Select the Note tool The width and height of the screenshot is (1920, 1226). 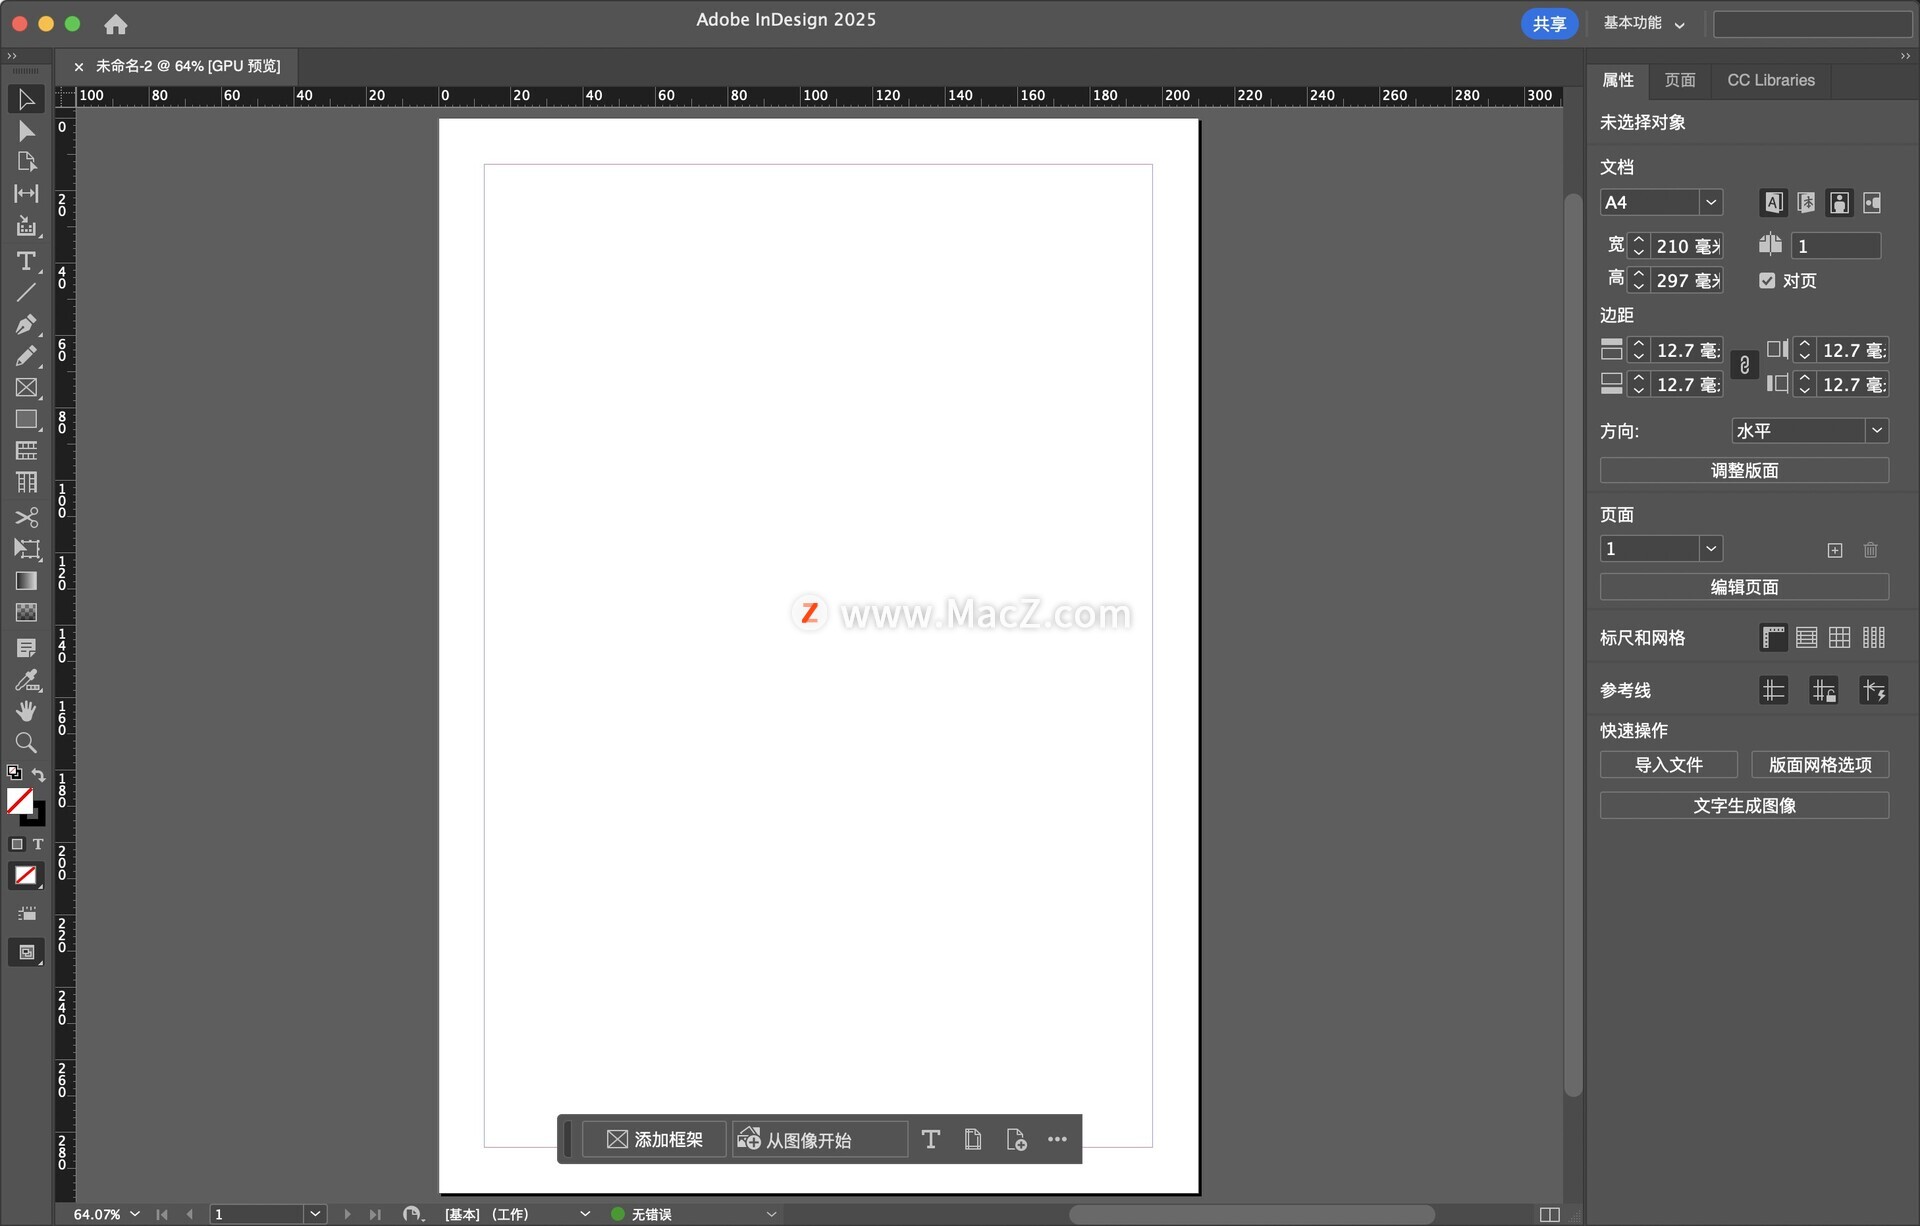(26, 648)
